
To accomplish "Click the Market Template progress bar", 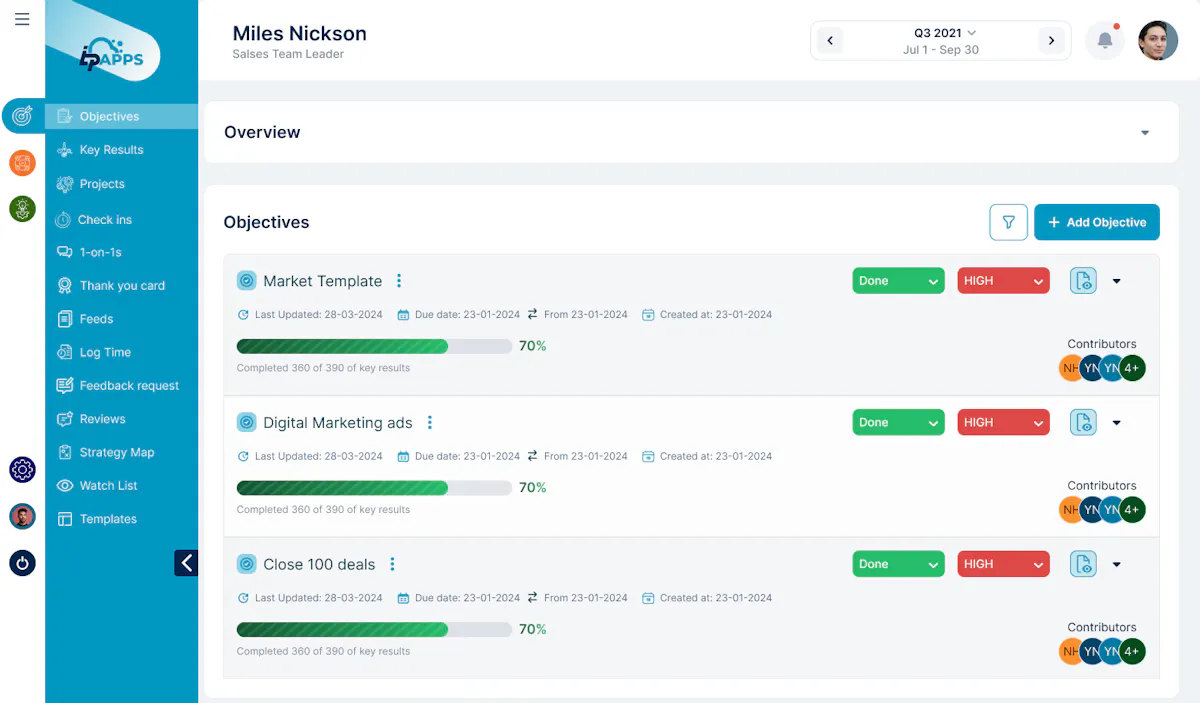I will tap(374, 346).
